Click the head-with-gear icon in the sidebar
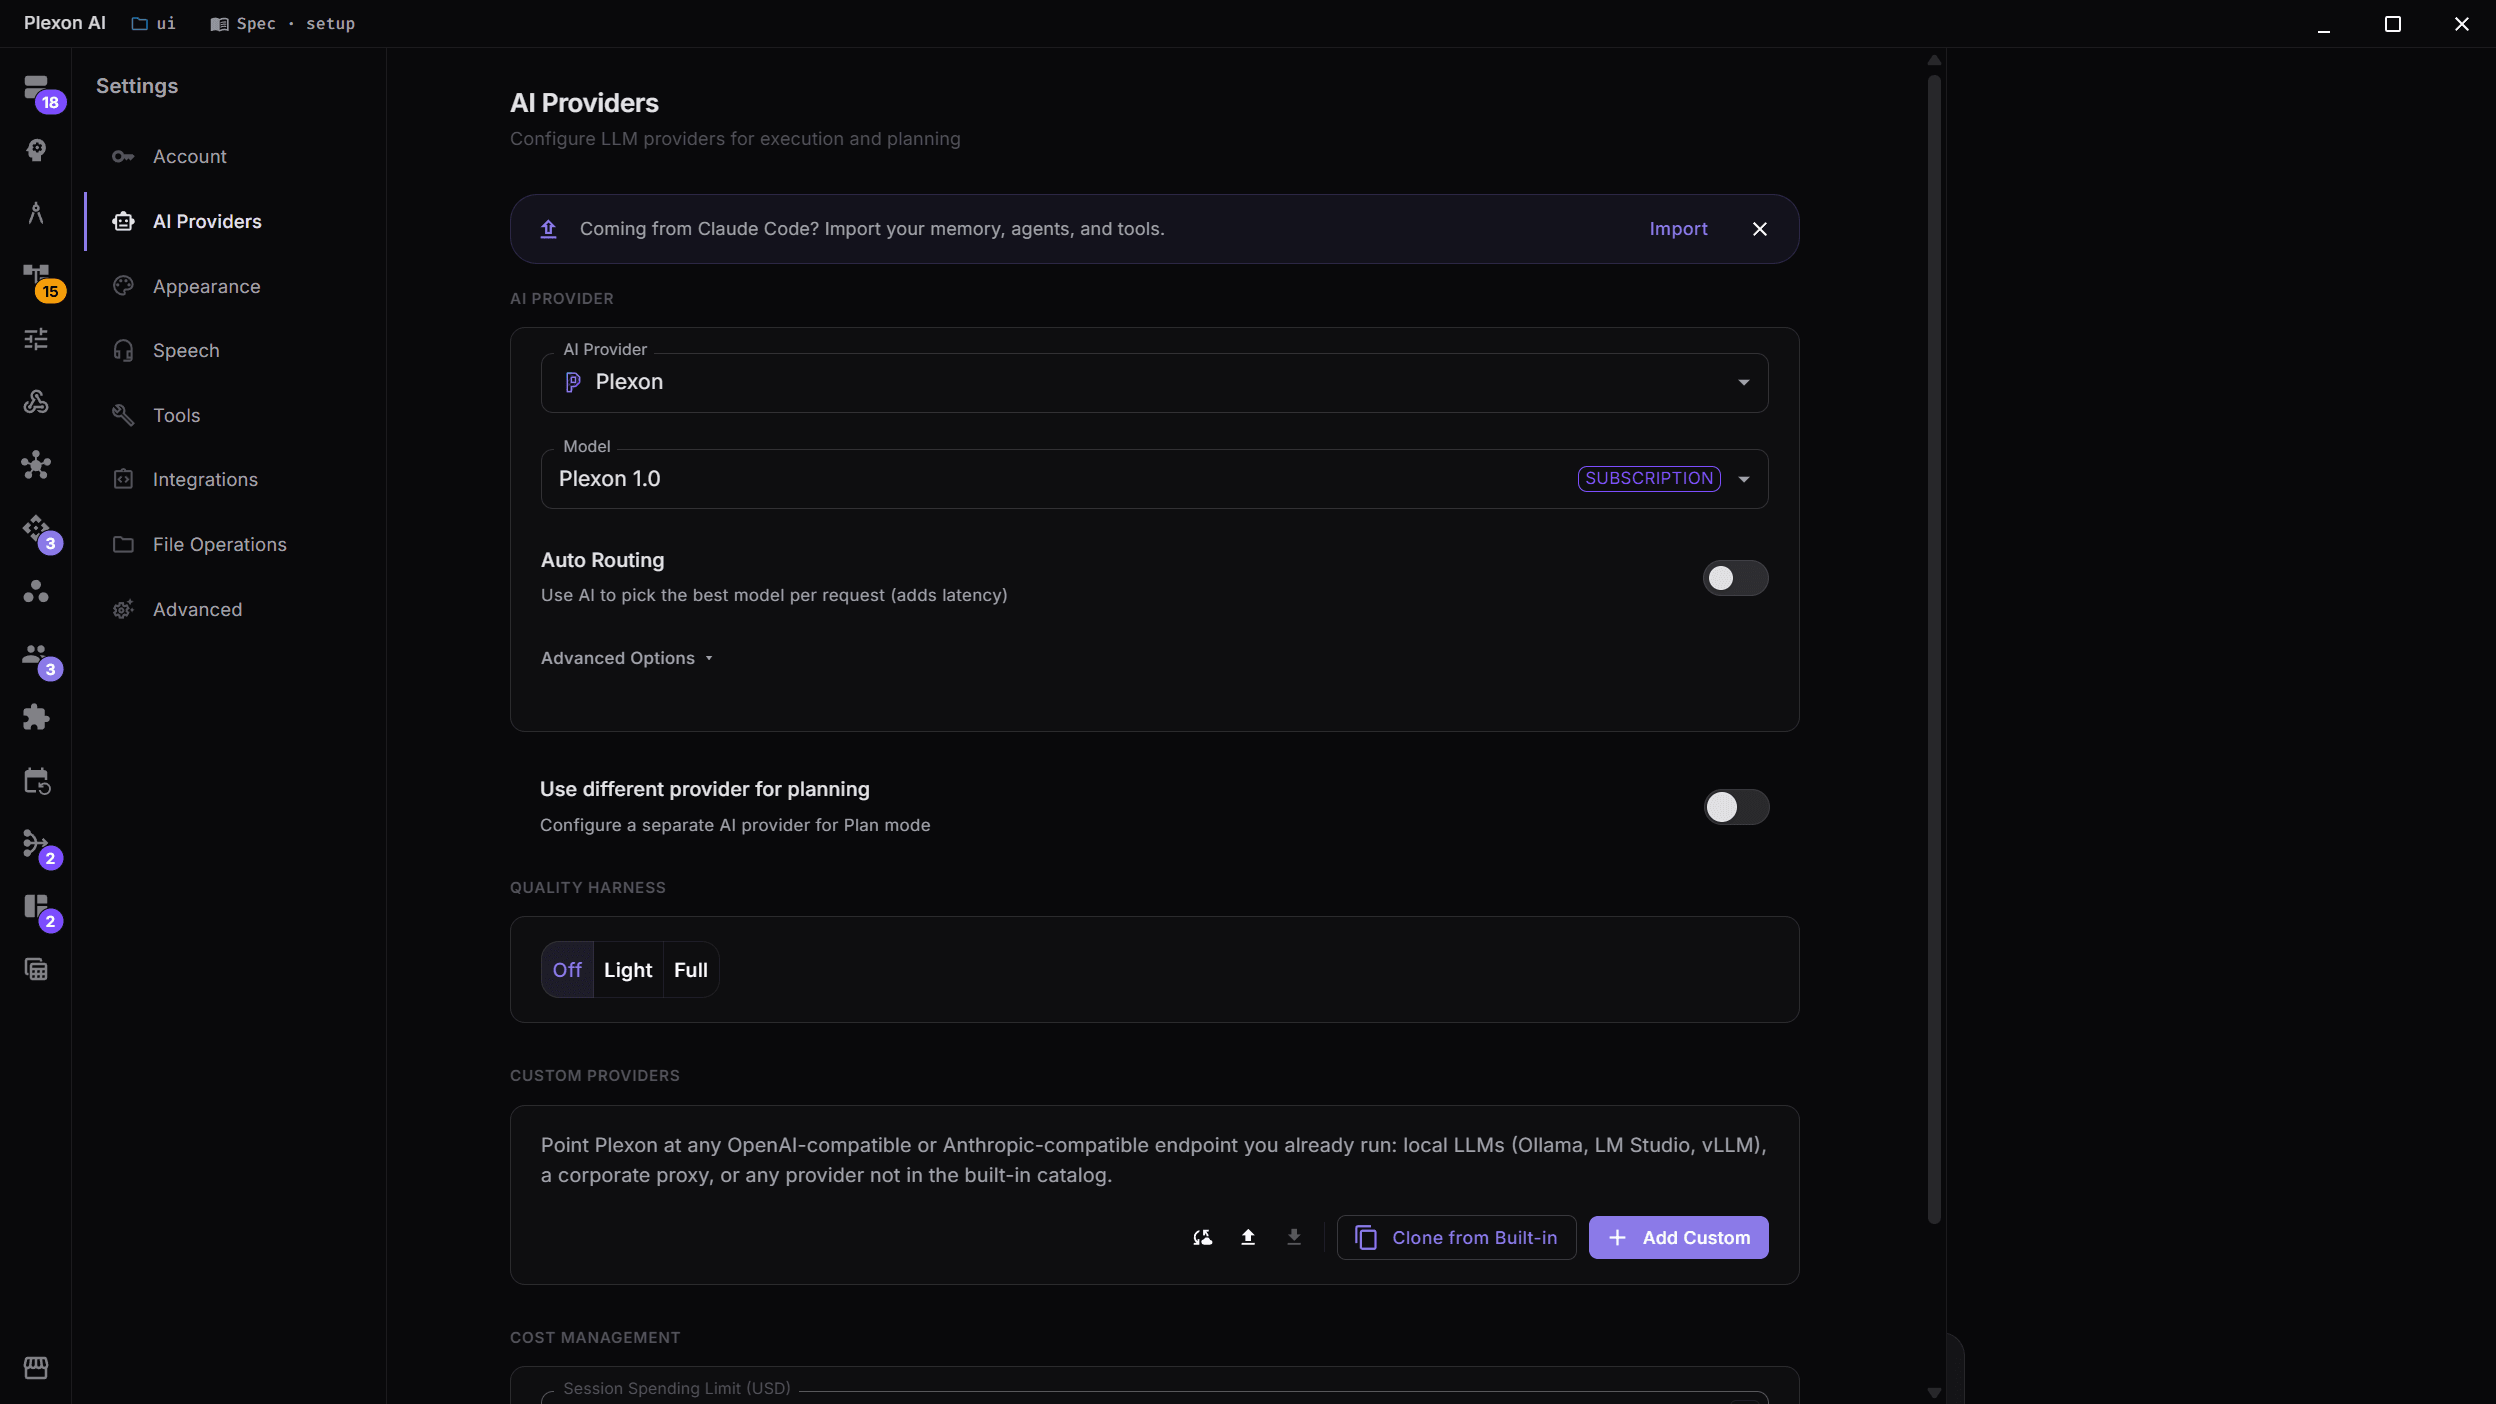The height and width of the screenshot is (1404, 2496). [x=37, y=150]
